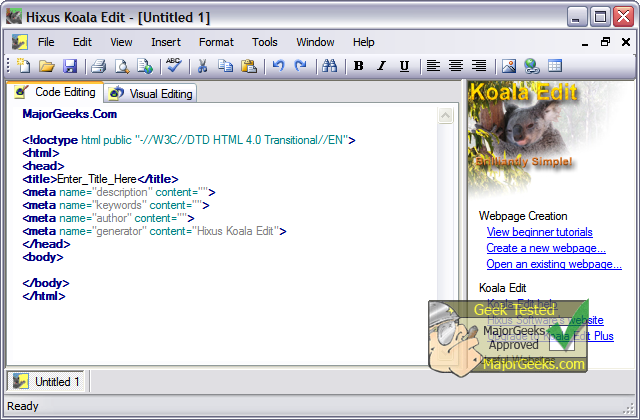Screen dimensions: 640x420
Task: Open the Insert menu
Action: coord(166,42)
